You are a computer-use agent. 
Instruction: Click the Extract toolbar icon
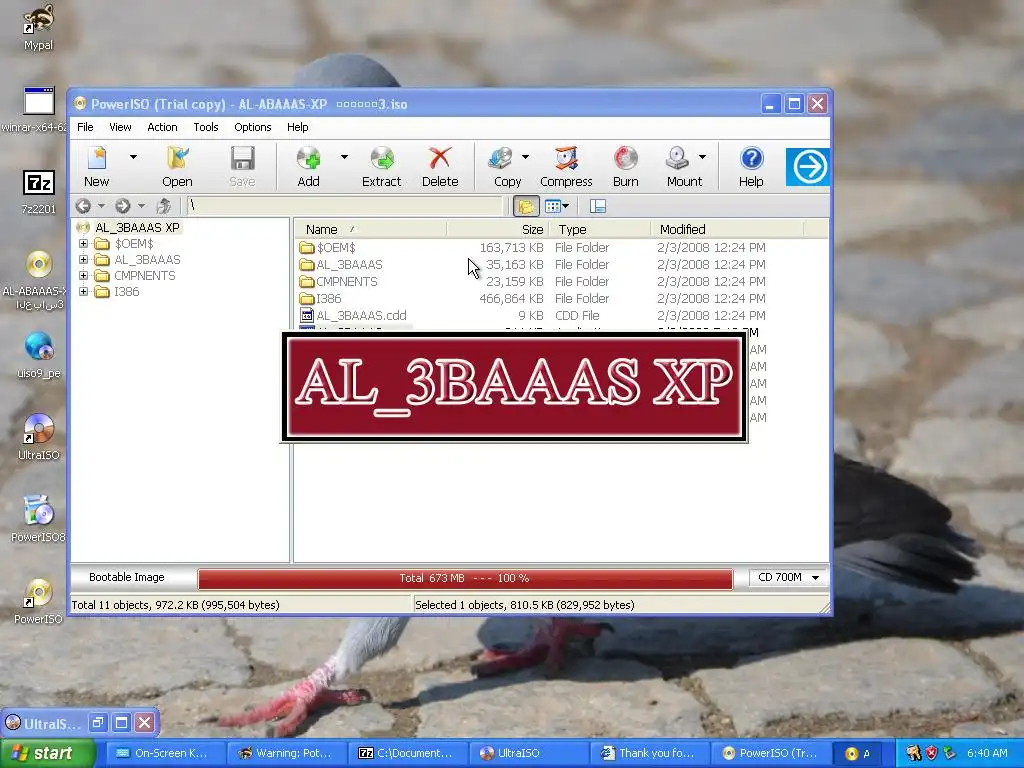pos(381,158)
